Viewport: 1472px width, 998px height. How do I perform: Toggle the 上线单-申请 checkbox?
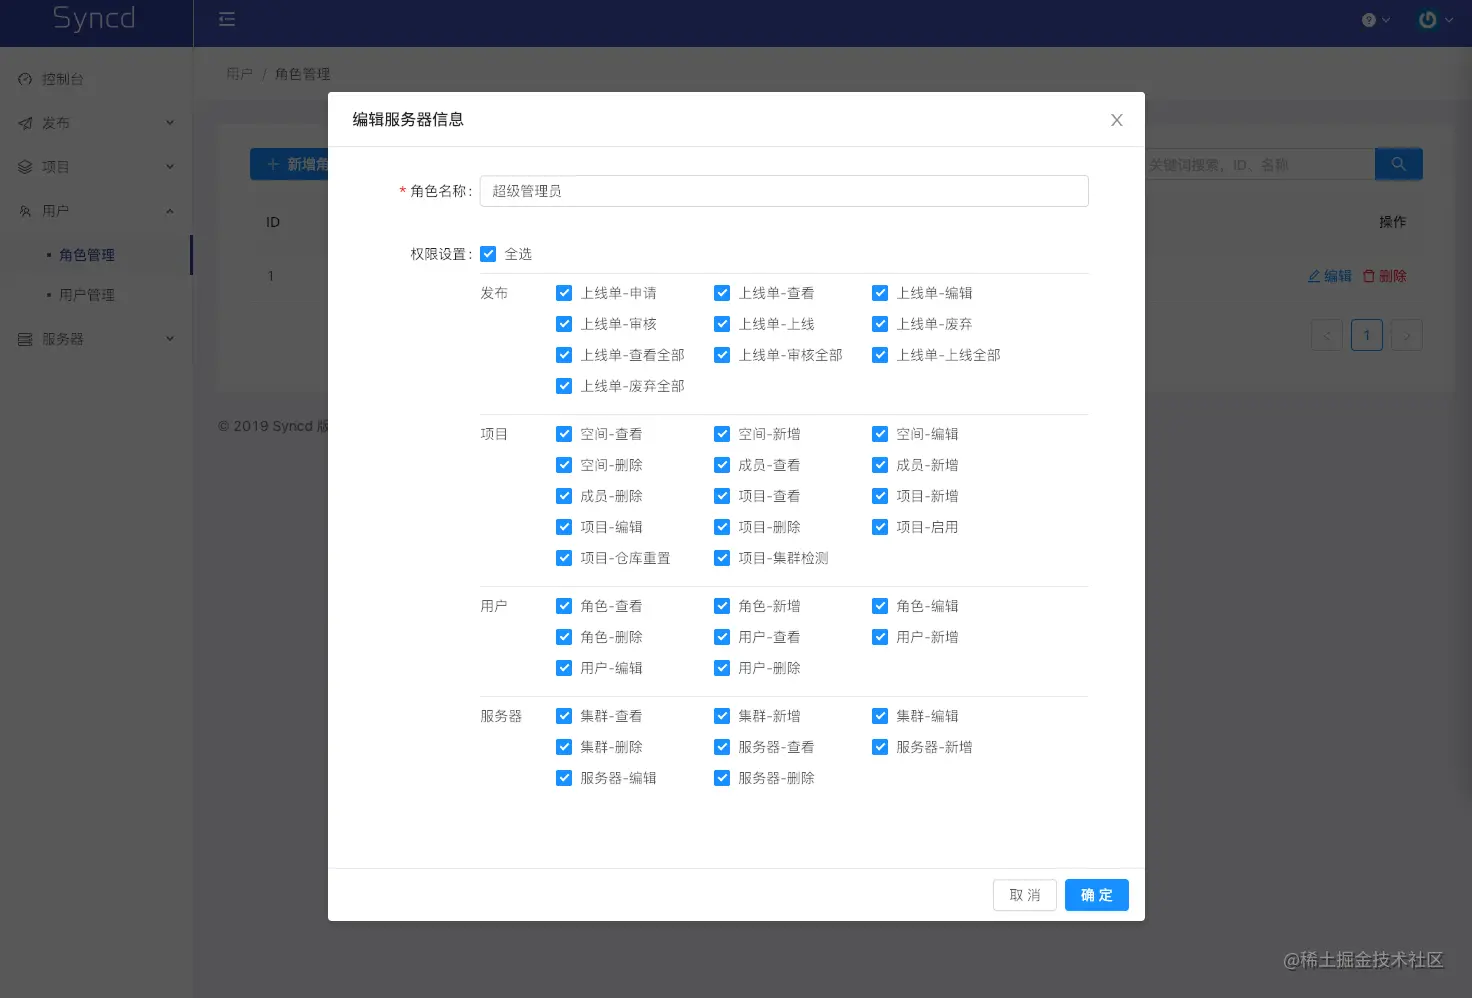pos(564,293)
